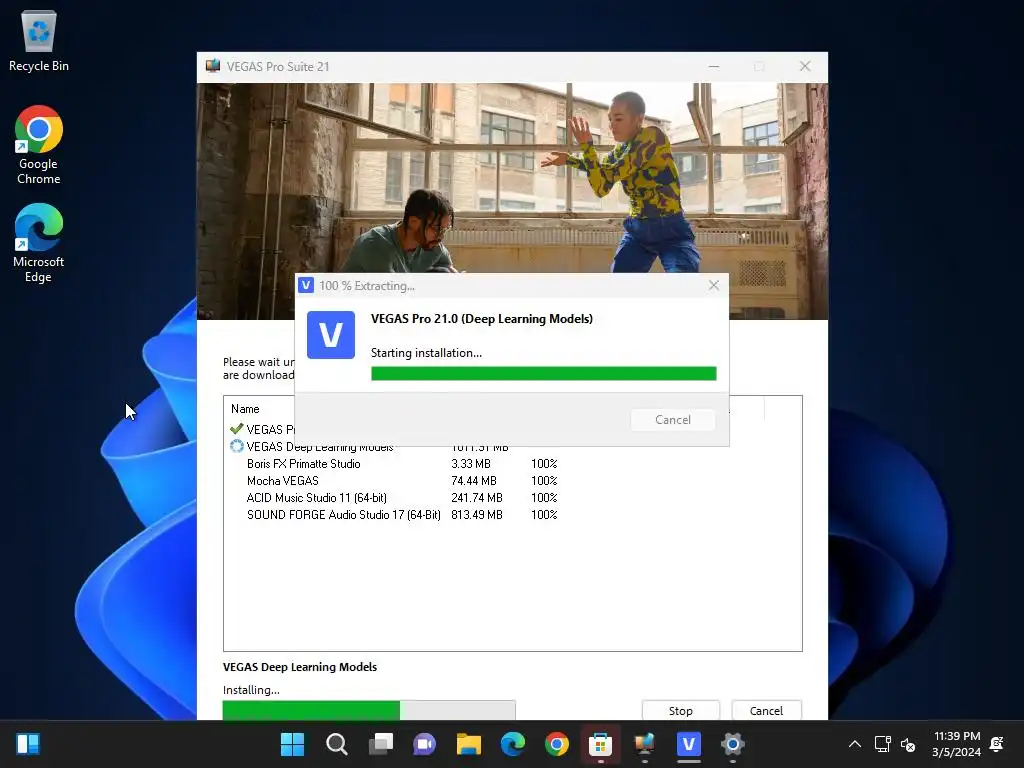Image resolution: width=1024 pixels, height=768 pixels.
Task: Open Microsoft Edge desktop shortcut
Action: [x=39, y=243]
